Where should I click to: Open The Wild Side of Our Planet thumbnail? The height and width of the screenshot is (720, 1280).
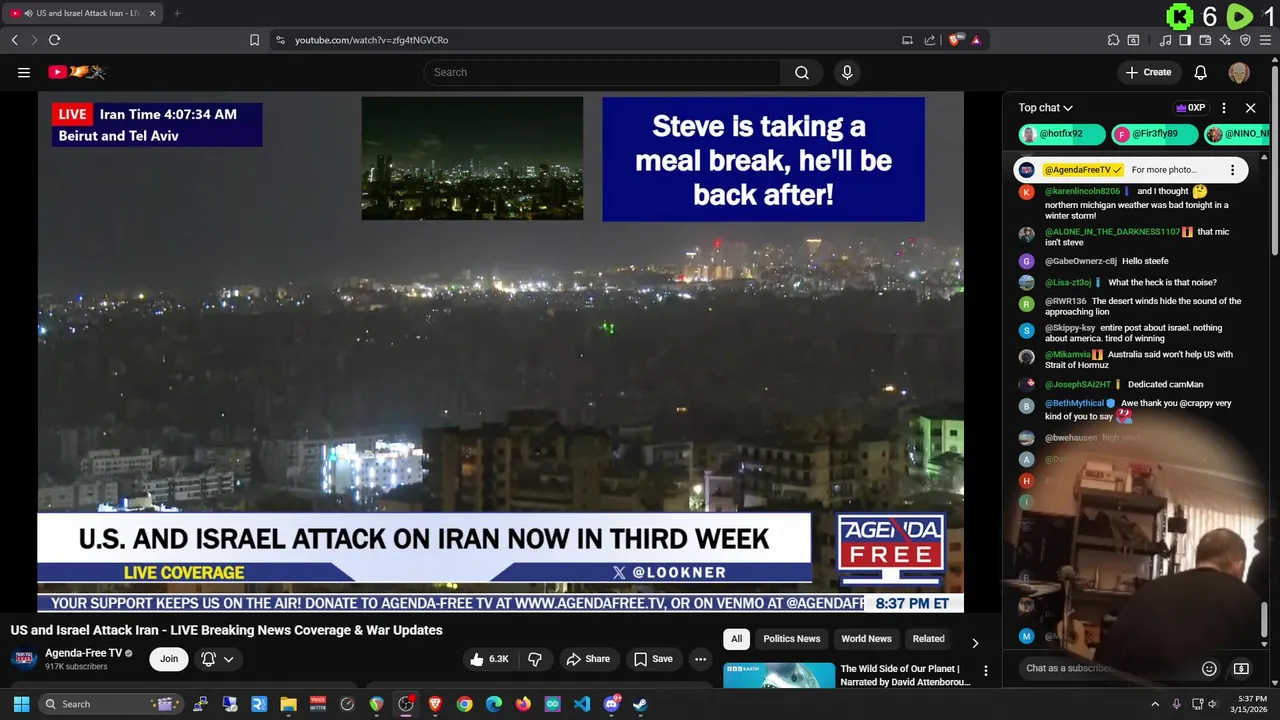[x=779, y=675]
